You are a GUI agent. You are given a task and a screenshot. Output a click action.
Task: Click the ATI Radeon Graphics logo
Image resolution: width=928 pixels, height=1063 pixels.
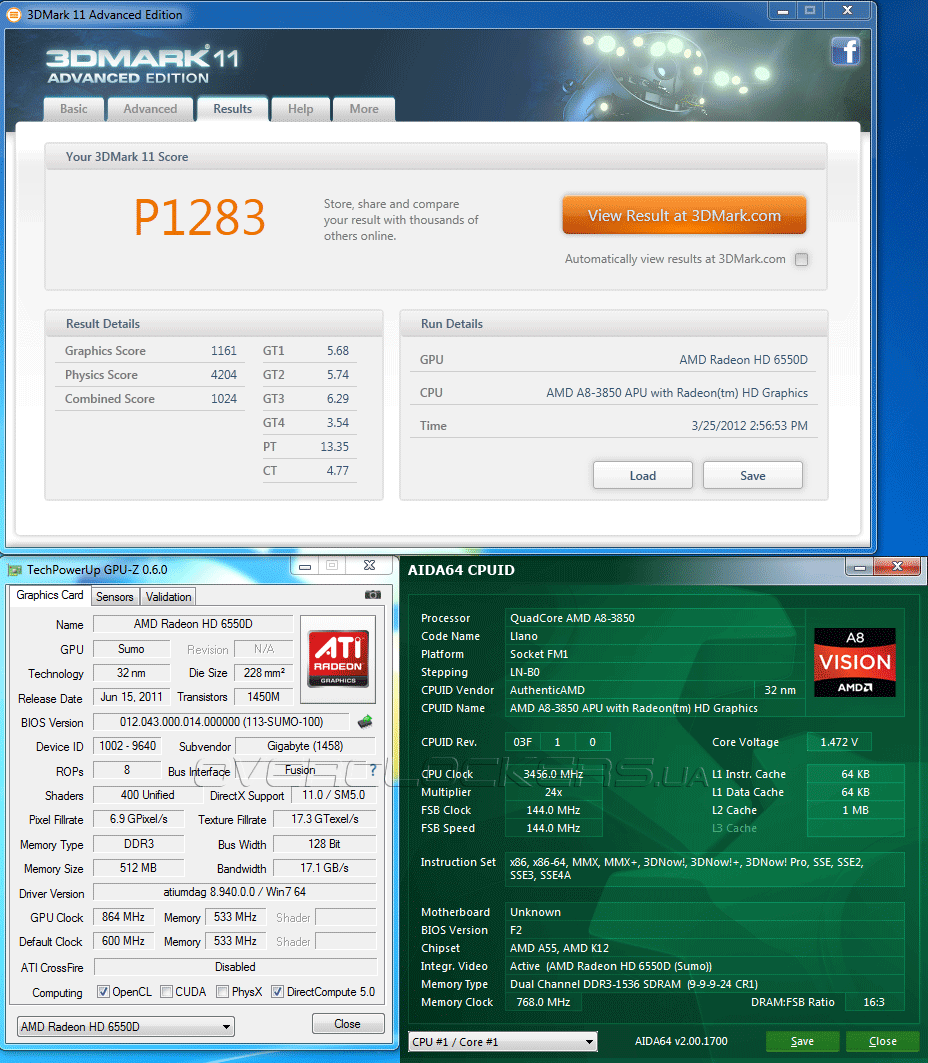338,660
